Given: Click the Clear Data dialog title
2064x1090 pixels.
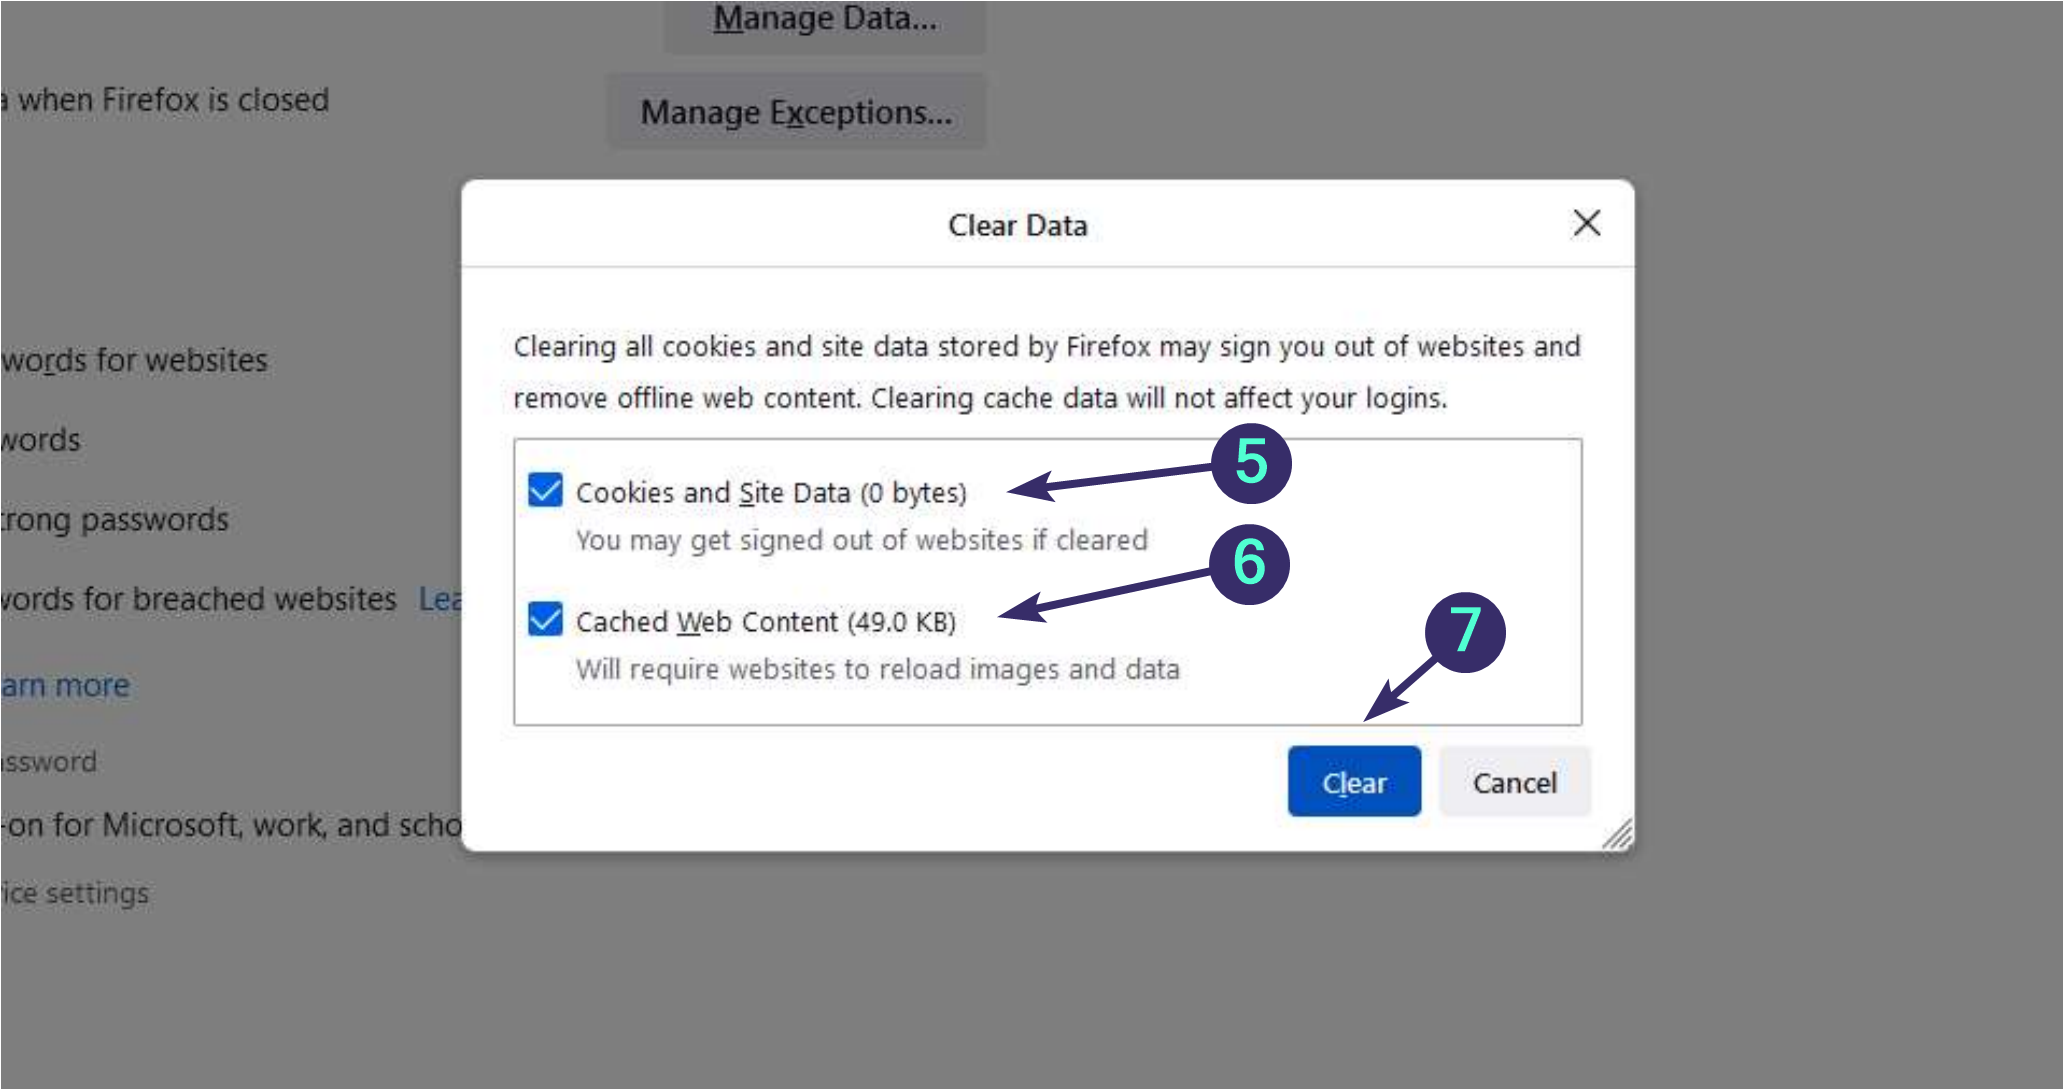Looking at the screenshot, I should coord(1017,226).
